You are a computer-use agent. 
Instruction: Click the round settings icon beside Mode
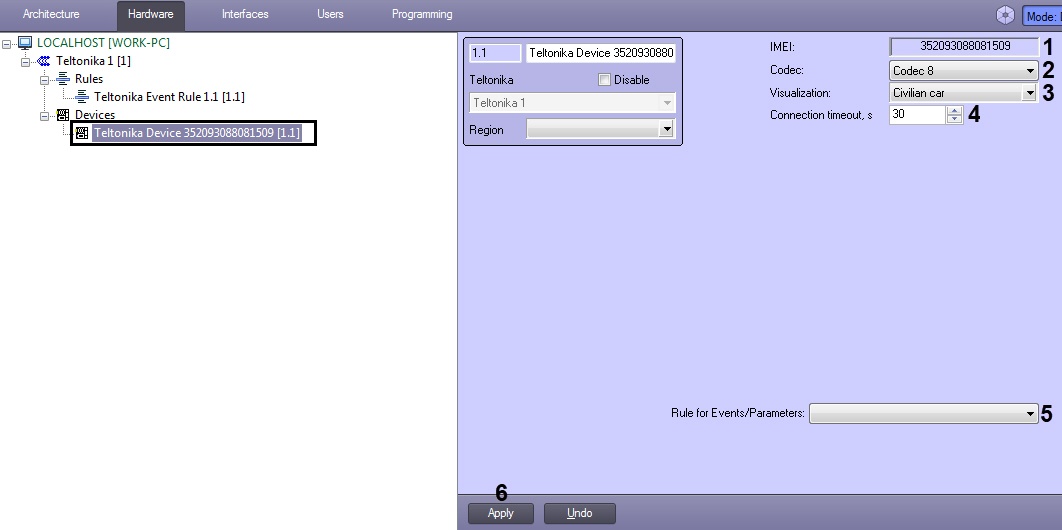point(1006,15)
